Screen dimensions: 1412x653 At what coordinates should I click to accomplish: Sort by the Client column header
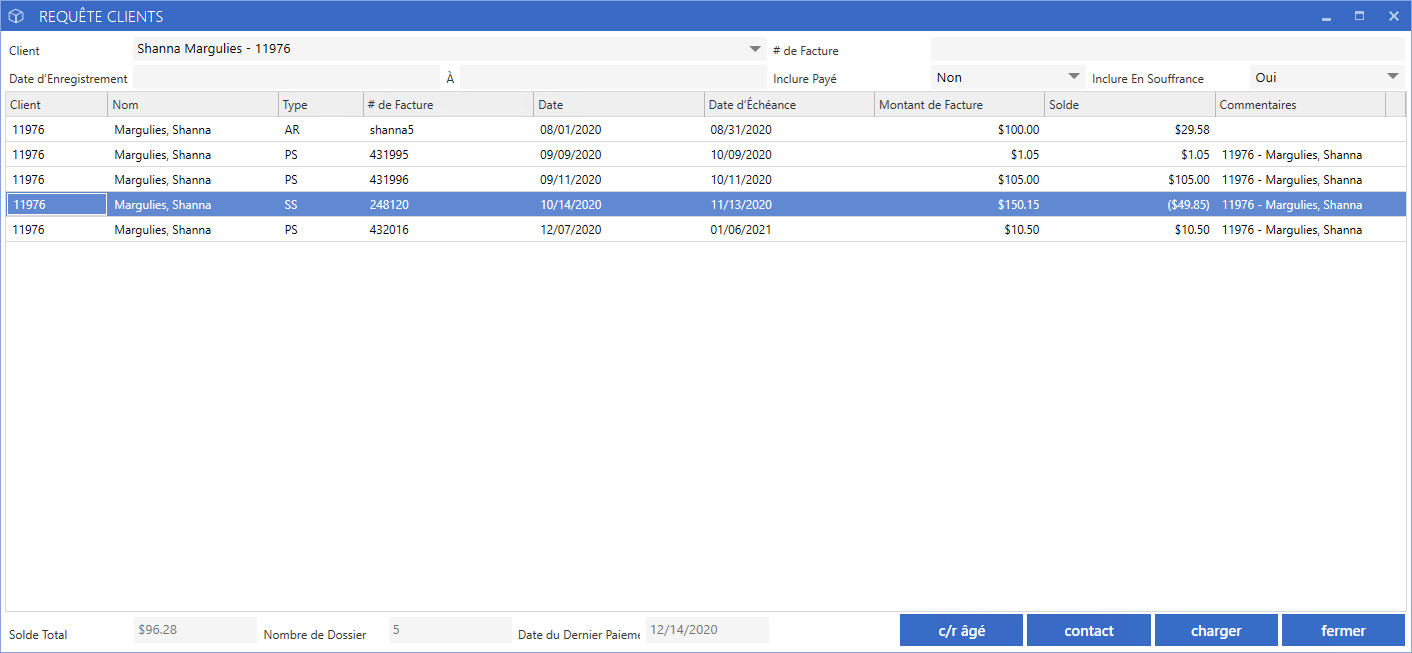point(57,105)
